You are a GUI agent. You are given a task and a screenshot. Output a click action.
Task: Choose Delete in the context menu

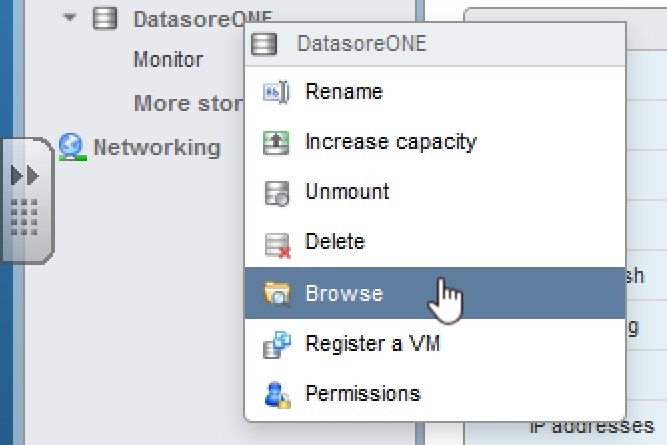tap(334, 242)
